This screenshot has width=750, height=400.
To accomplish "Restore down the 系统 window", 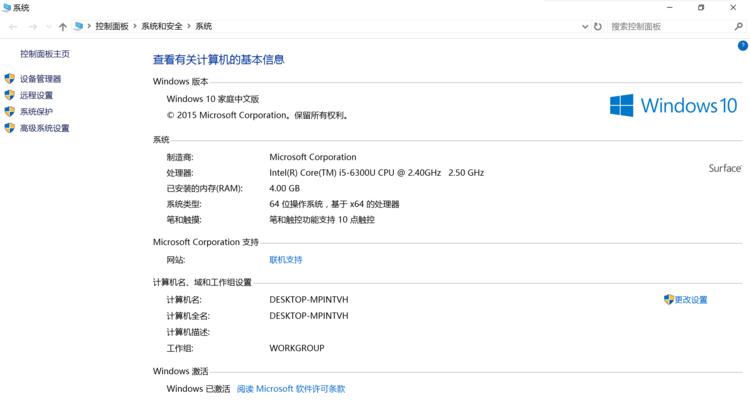I will (x=701, y=7).
